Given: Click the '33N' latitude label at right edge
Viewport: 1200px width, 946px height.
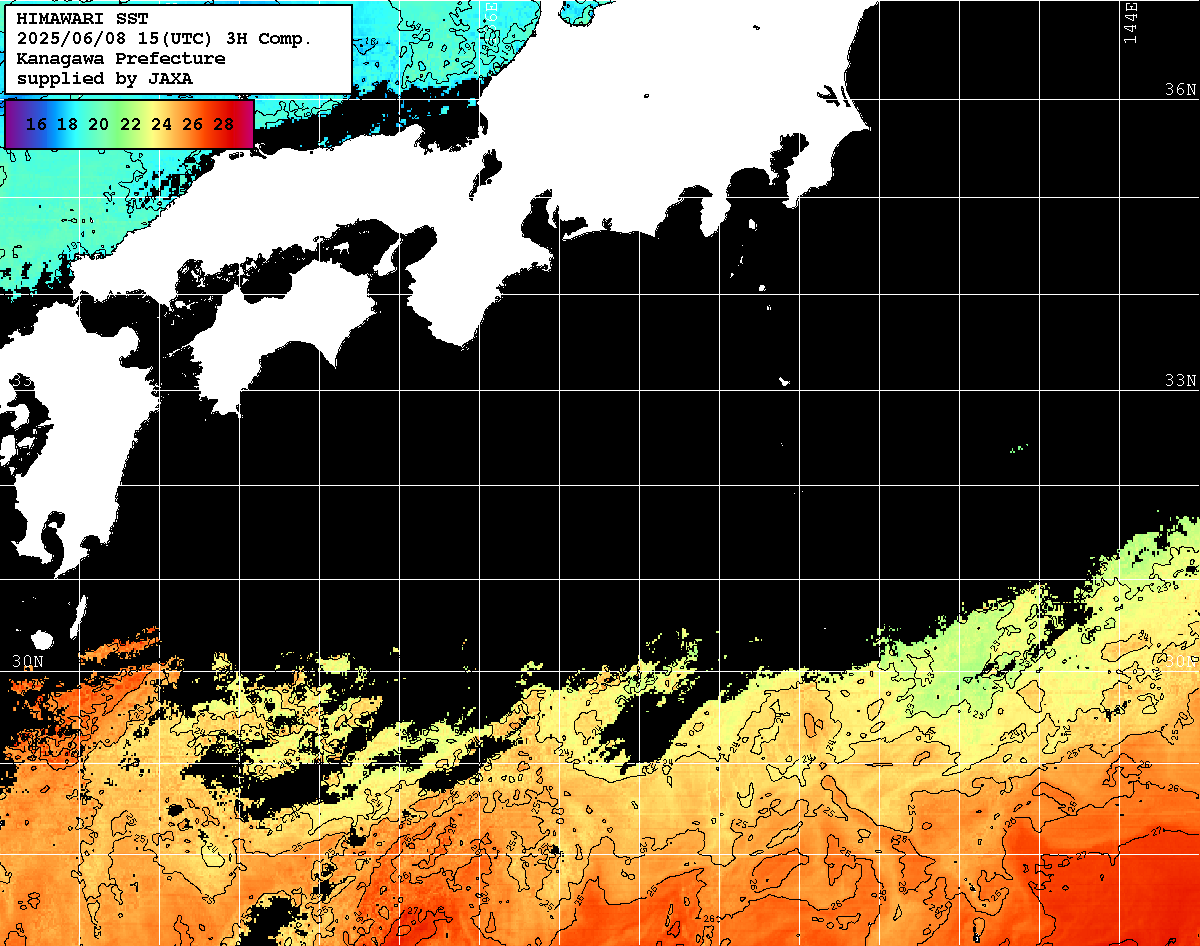Looking at the screenshot, I should click(x=1181, y=381).
